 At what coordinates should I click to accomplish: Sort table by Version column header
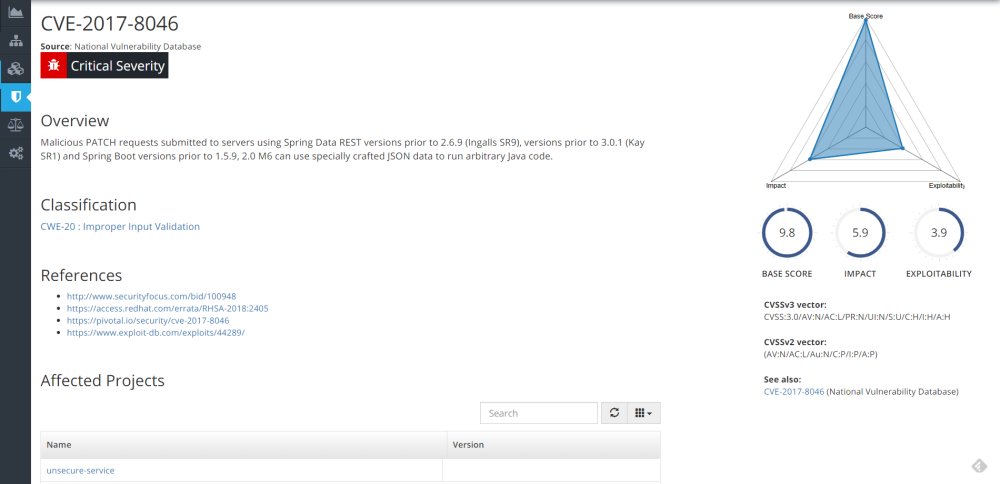click(x=554, y=445)
